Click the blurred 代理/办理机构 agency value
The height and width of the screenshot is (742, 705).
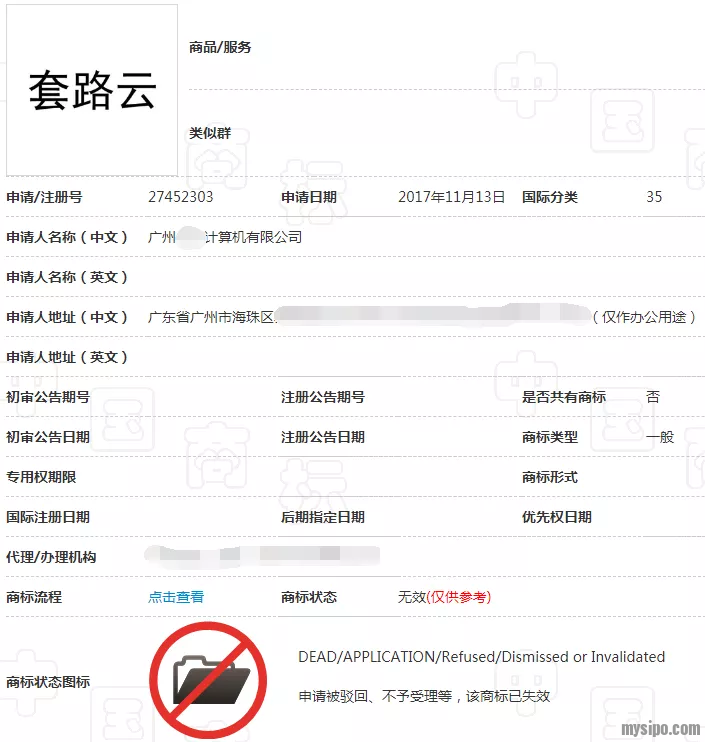click(262, 554)
